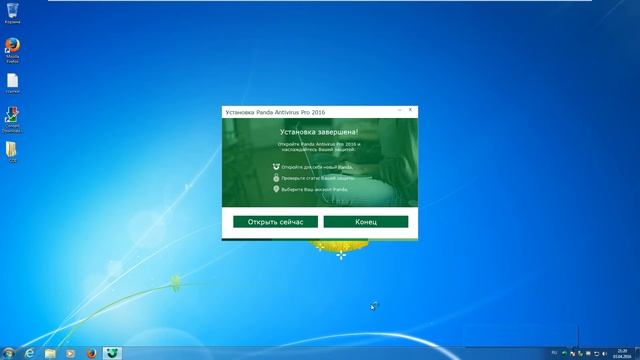Click the green round tray icon
Viewport: 640px width, 360px height.
coord(564,353)
